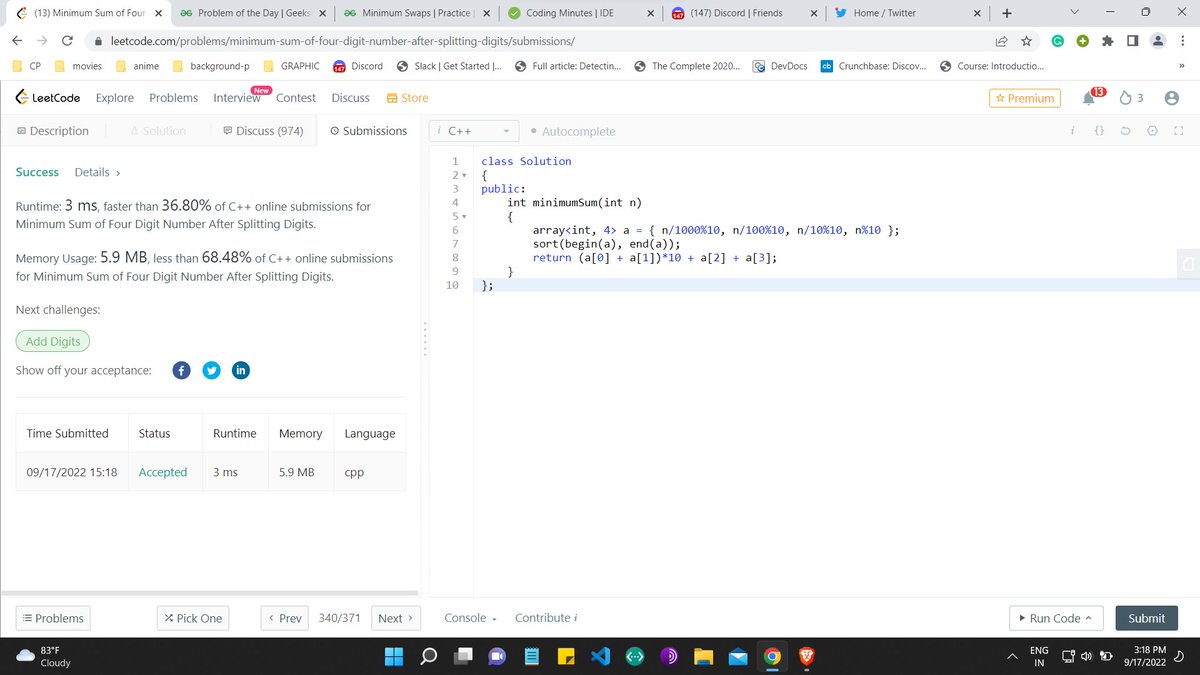Open taskbar search
This screenshot has width=1200, height=675.
coord(428,657)
